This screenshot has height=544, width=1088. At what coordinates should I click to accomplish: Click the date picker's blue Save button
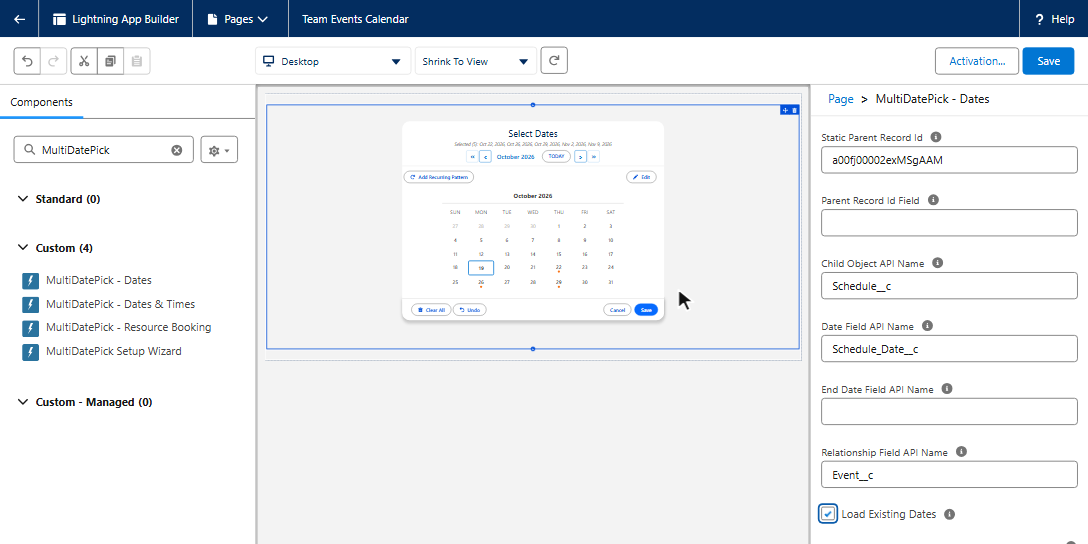[646, 309]
